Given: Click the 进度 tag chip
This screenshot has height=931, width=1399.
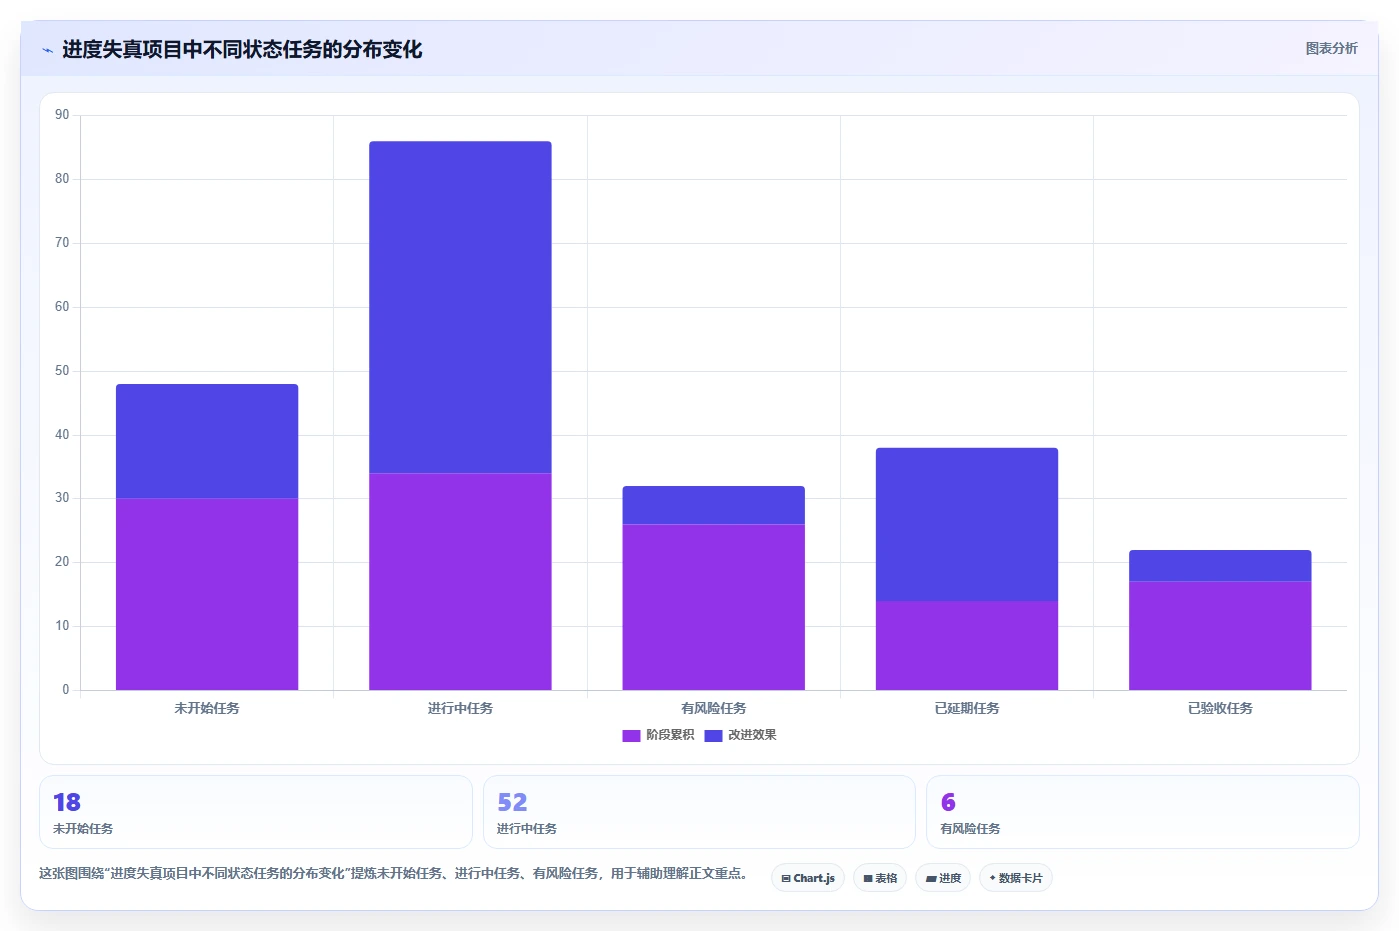Looking at the screenshot, I should coord(943,878).
